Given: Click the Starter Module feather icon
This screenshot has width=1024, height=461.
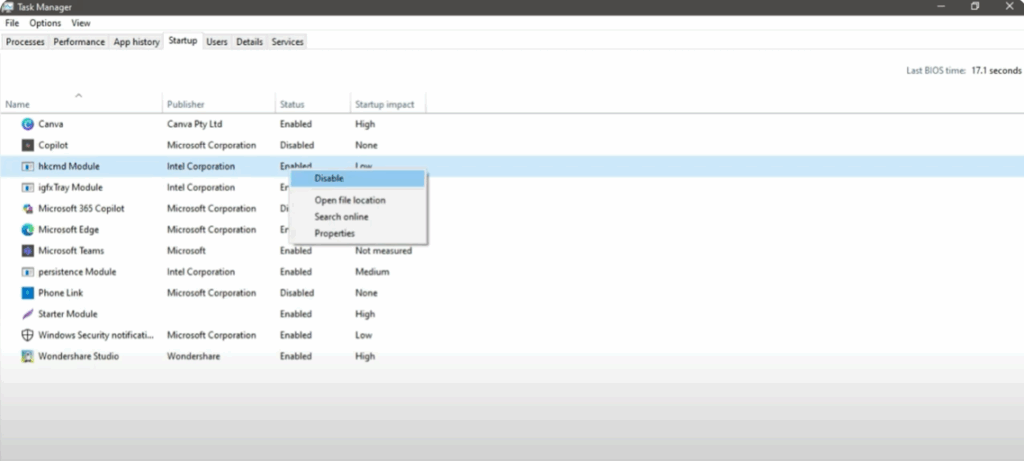Looking at the screenshot, I should [x=27, y=314].
